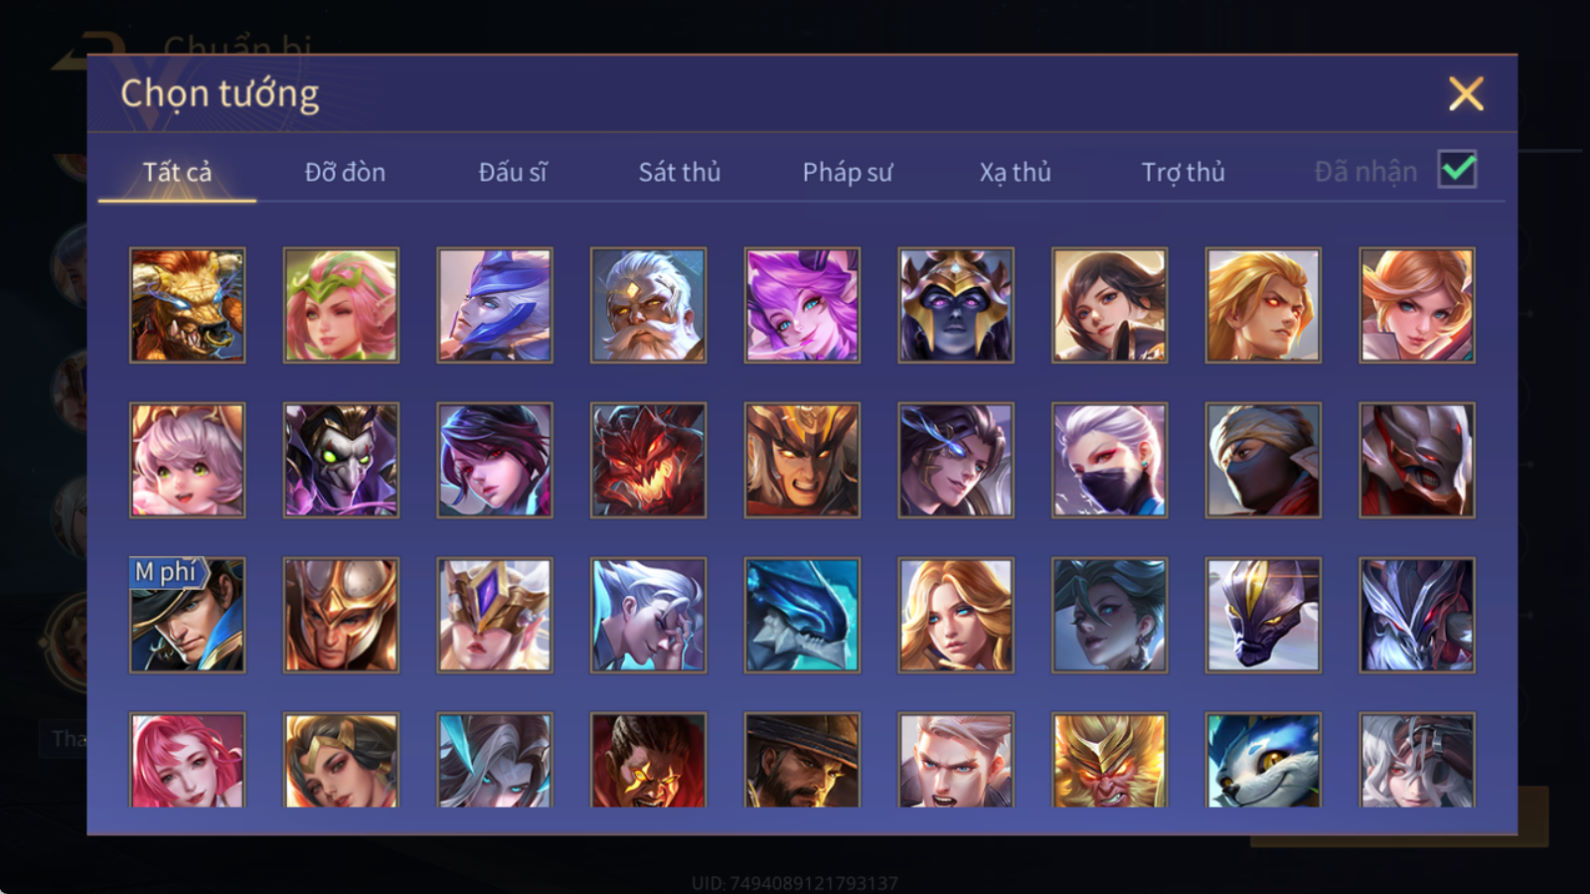
Task: Select the 'Đấu sĩ' tab
Action: click(x=513, y=172)
